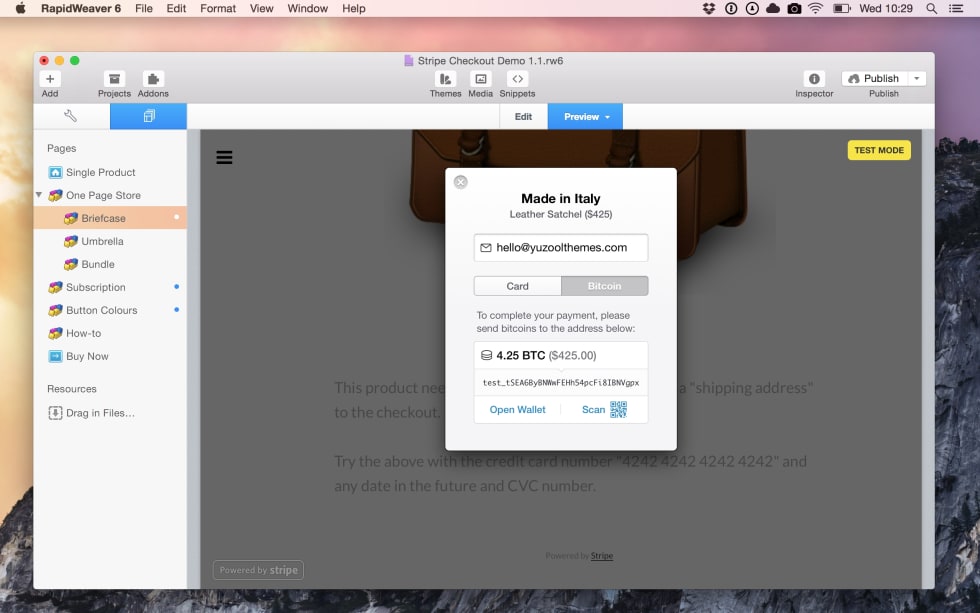
Task: Open the Wi-Fi status menu
Action: pos(816,8)
